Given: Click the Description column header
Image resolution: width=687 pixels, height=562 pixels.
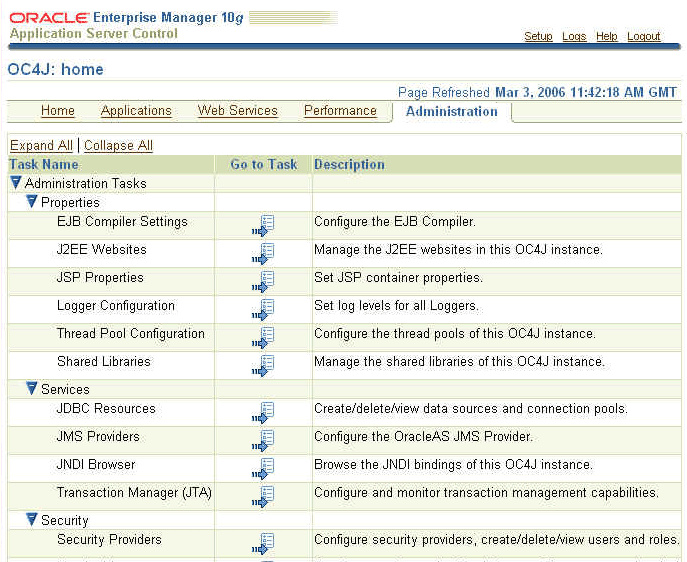Looking at the screenshot, I should click(x=349, y=165).
